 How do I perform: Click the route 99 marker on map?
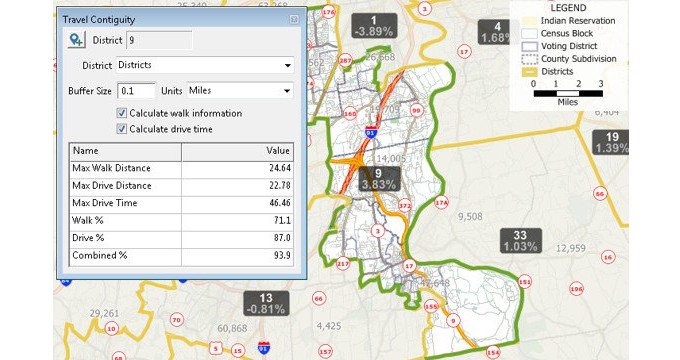pos(416,111)
